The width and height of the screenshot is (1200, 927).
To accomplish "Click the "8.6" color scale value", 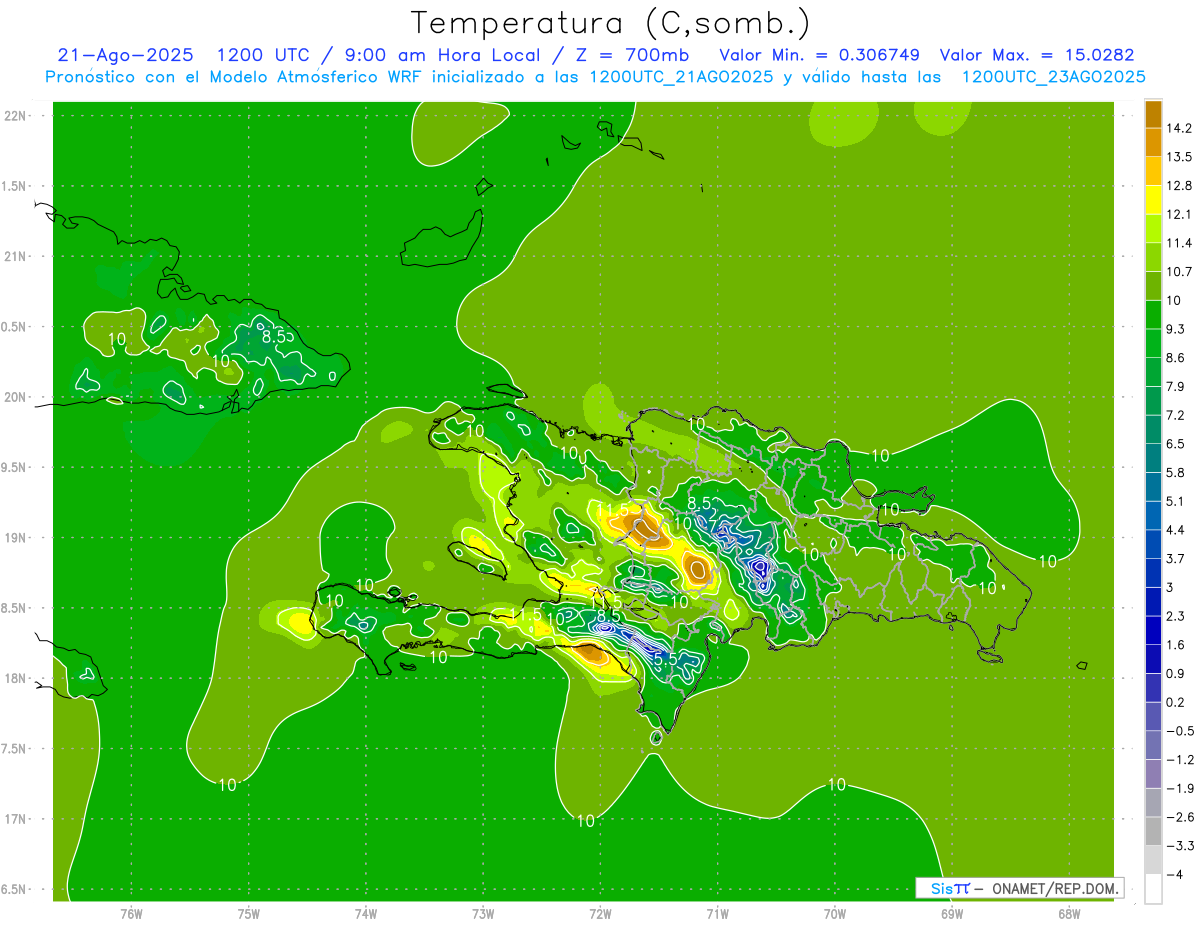I will (1176, 358).
